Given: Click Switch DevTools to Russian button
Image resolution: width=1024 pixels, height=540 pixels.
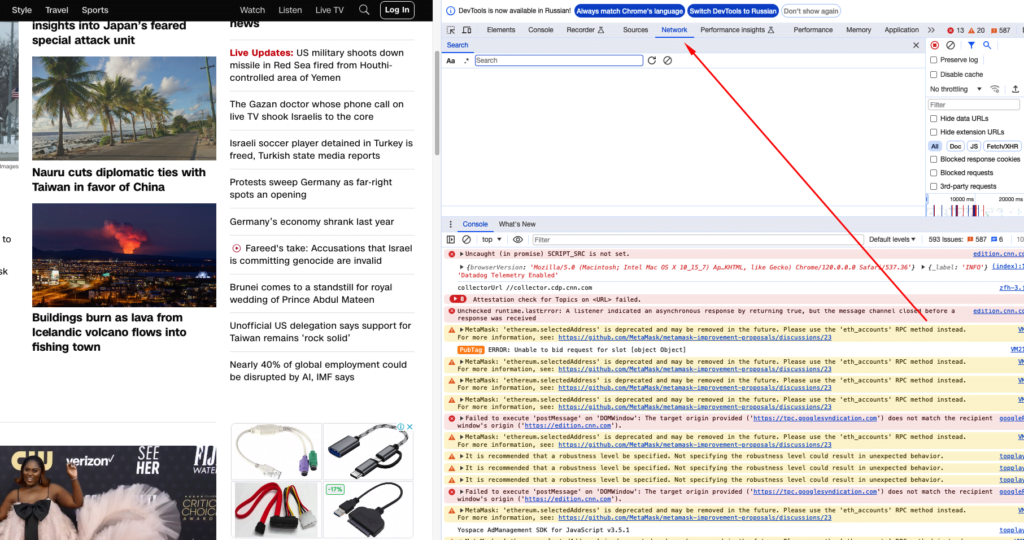Looking at the screenshot, I should coord(733,11).
